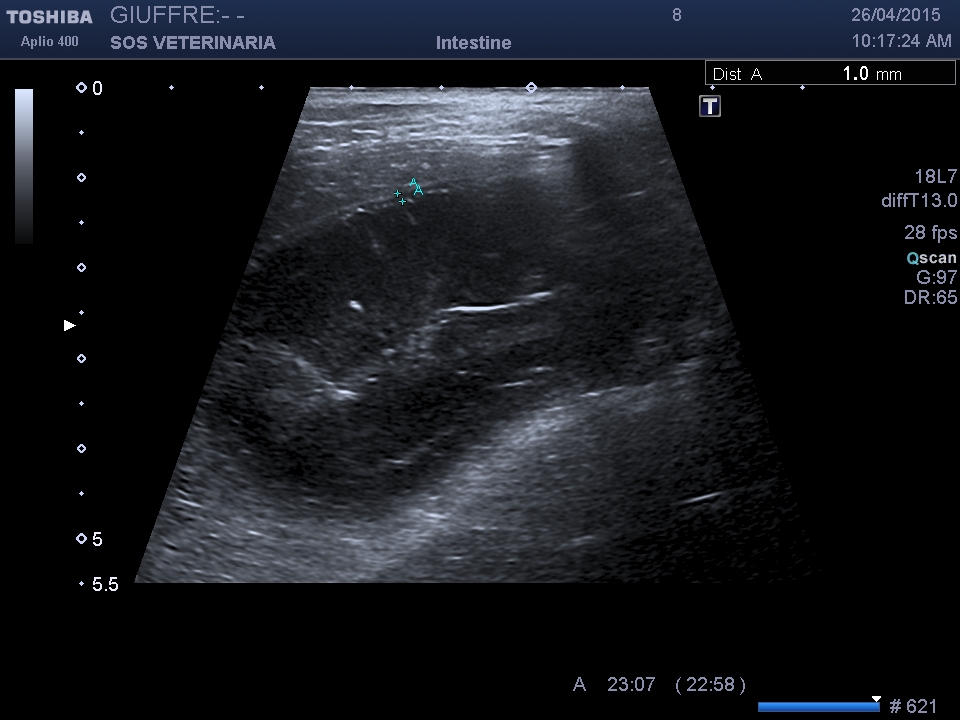960x720 pixels.
Task: Open the Intestine preset label
Action: point(473,43)
